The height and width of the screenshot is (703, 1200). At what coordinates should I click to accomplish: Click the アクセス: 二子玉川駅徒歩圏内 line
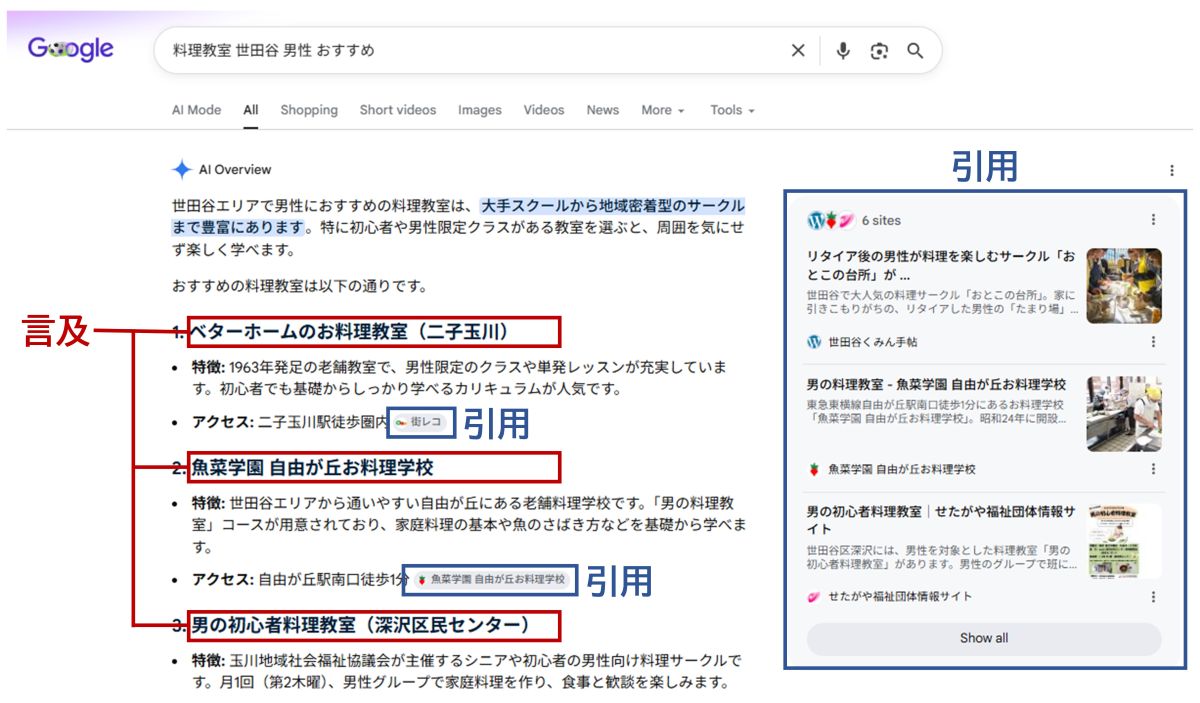point(290,422)
